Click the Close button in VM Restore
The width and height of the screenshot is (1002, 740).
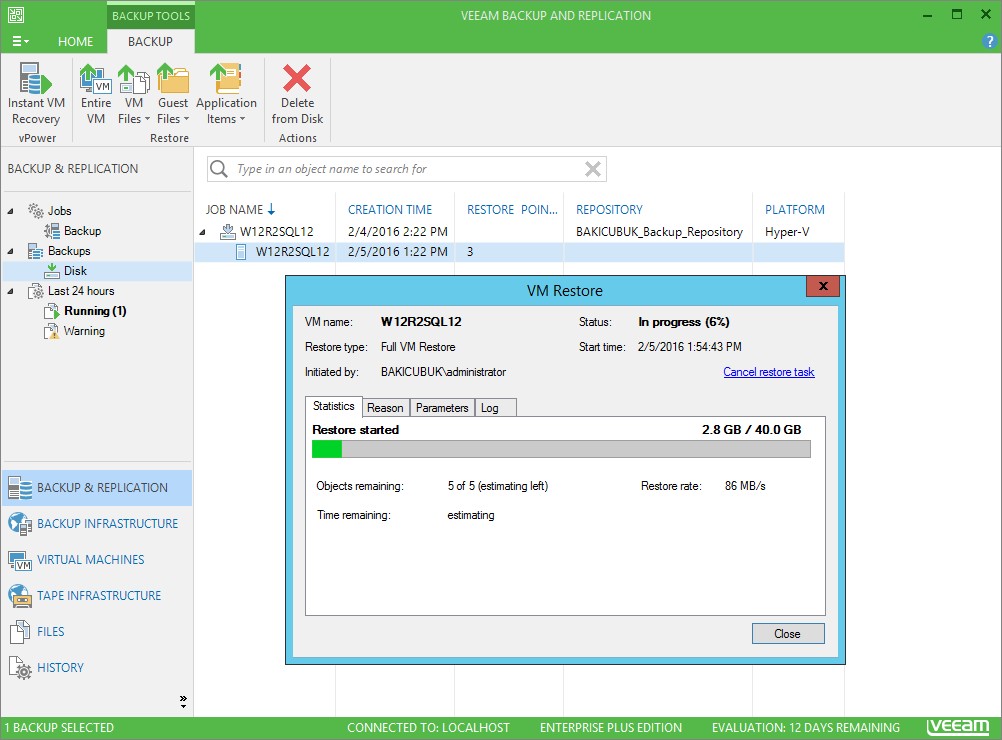[x=787, y=633]
